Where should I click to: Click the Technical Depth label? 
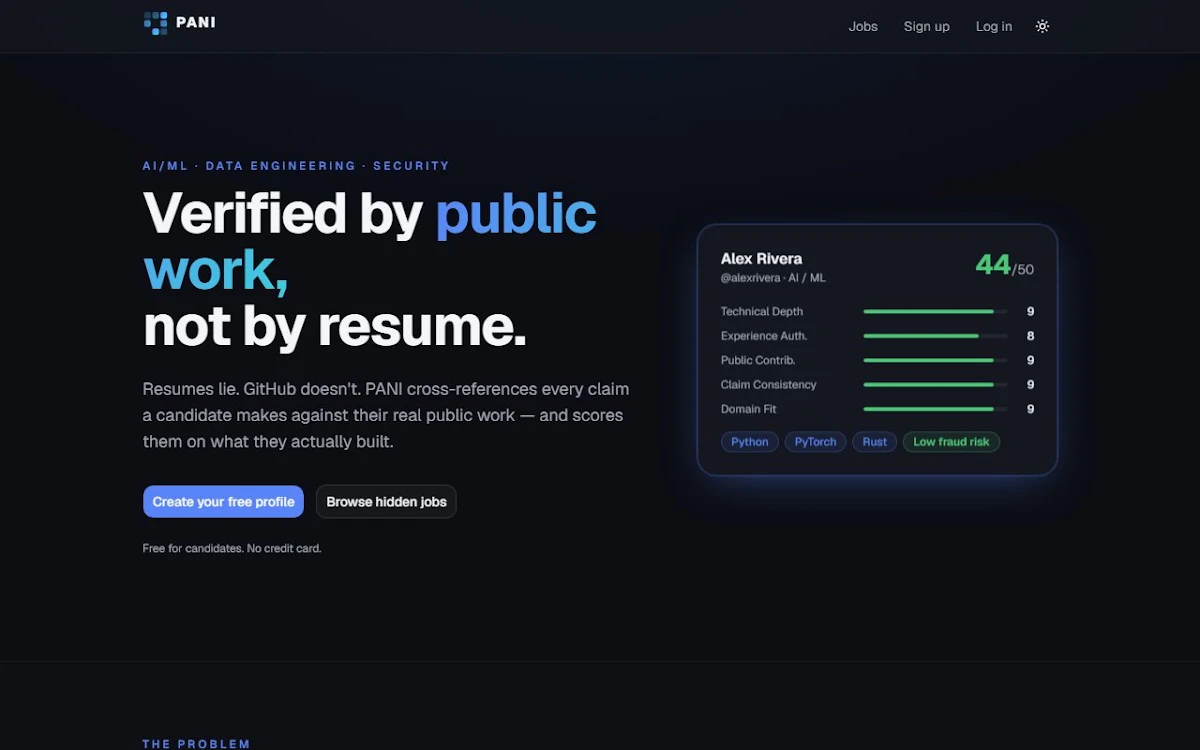tap(762, 312)
